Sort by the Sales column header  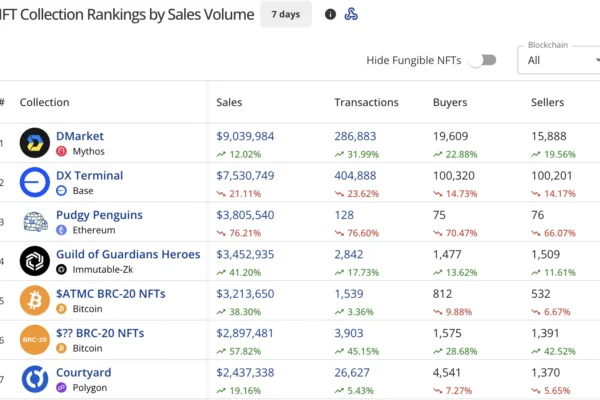pyautogui.click(x=229, y=102)
